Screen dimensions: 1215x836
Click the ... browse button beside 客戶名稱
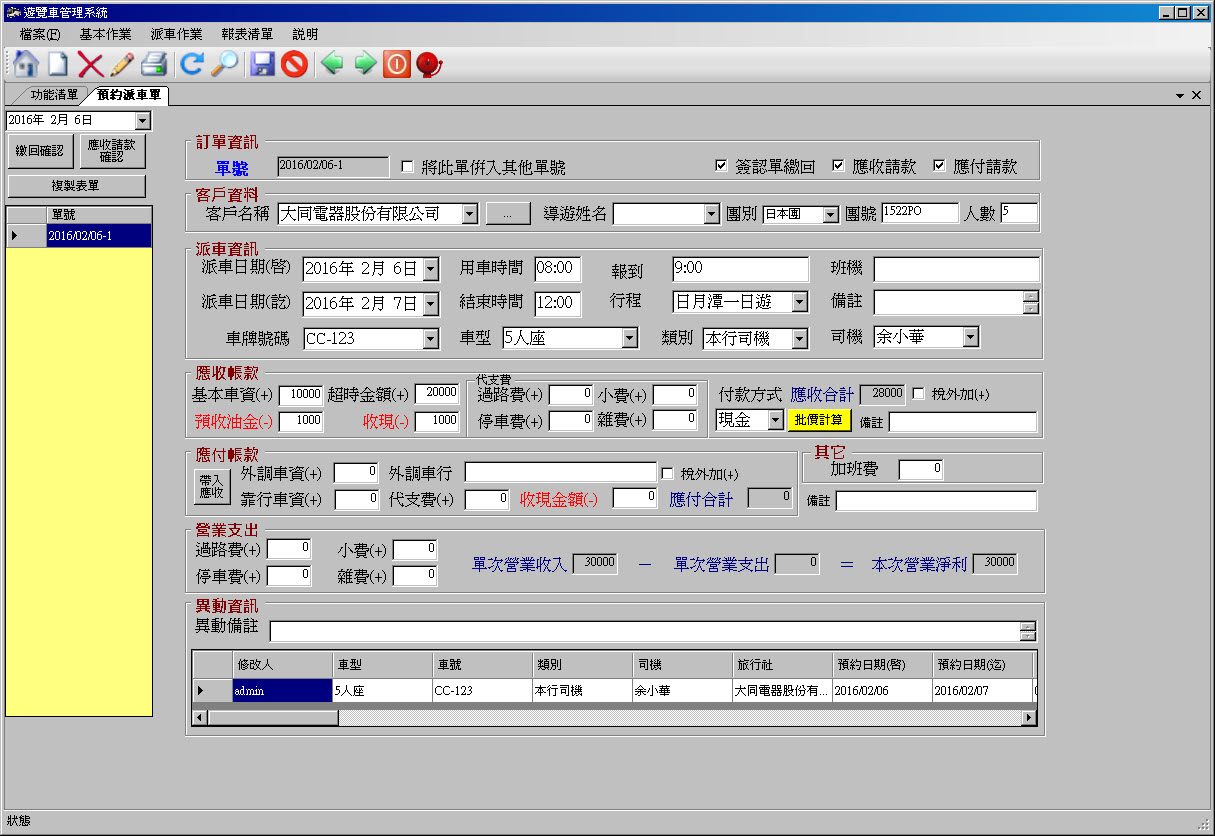tap(508, 214)
